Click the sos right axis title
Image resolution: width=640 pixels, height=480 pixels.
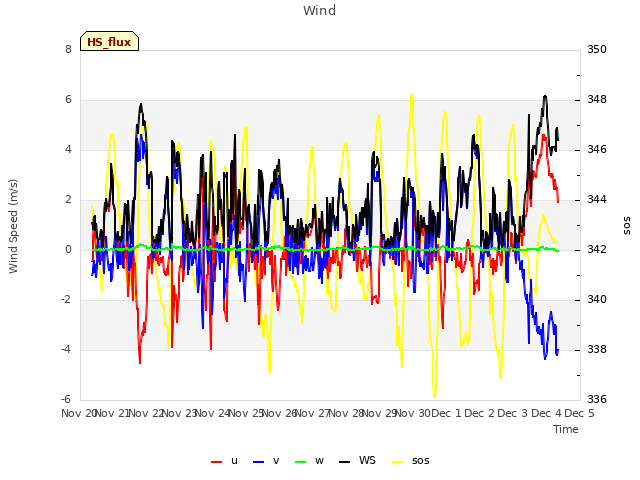tap(627, 226)
